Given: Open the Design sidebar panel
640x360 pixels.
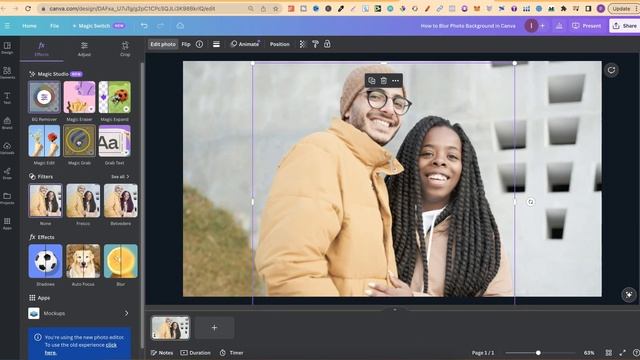Looking at the screenshot, I should point(7,48).
